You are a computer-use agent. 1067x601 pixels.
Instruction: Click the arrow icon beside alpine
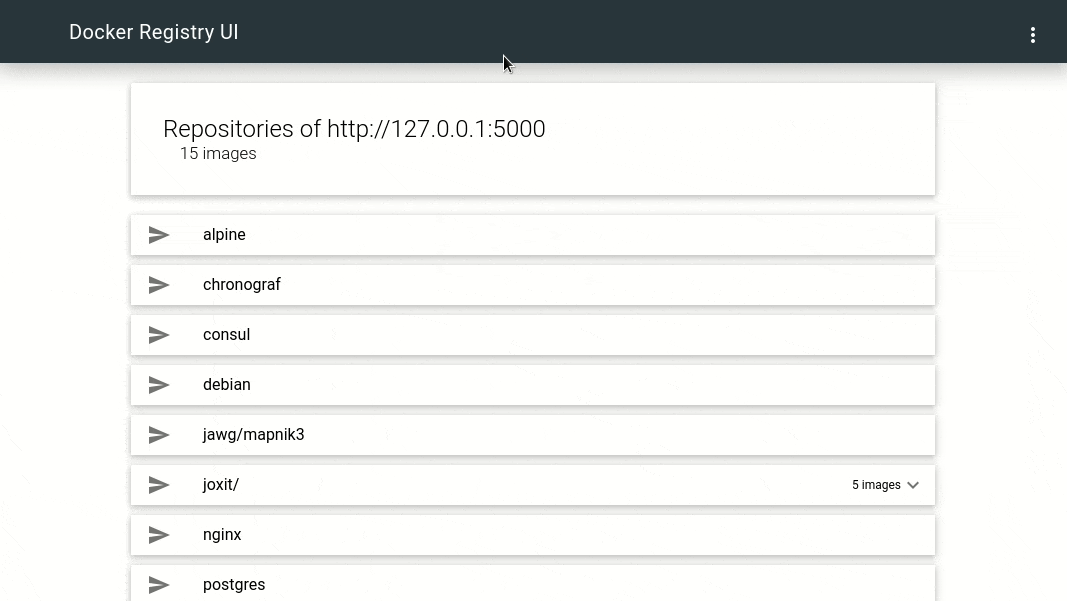tap(159, 235)
